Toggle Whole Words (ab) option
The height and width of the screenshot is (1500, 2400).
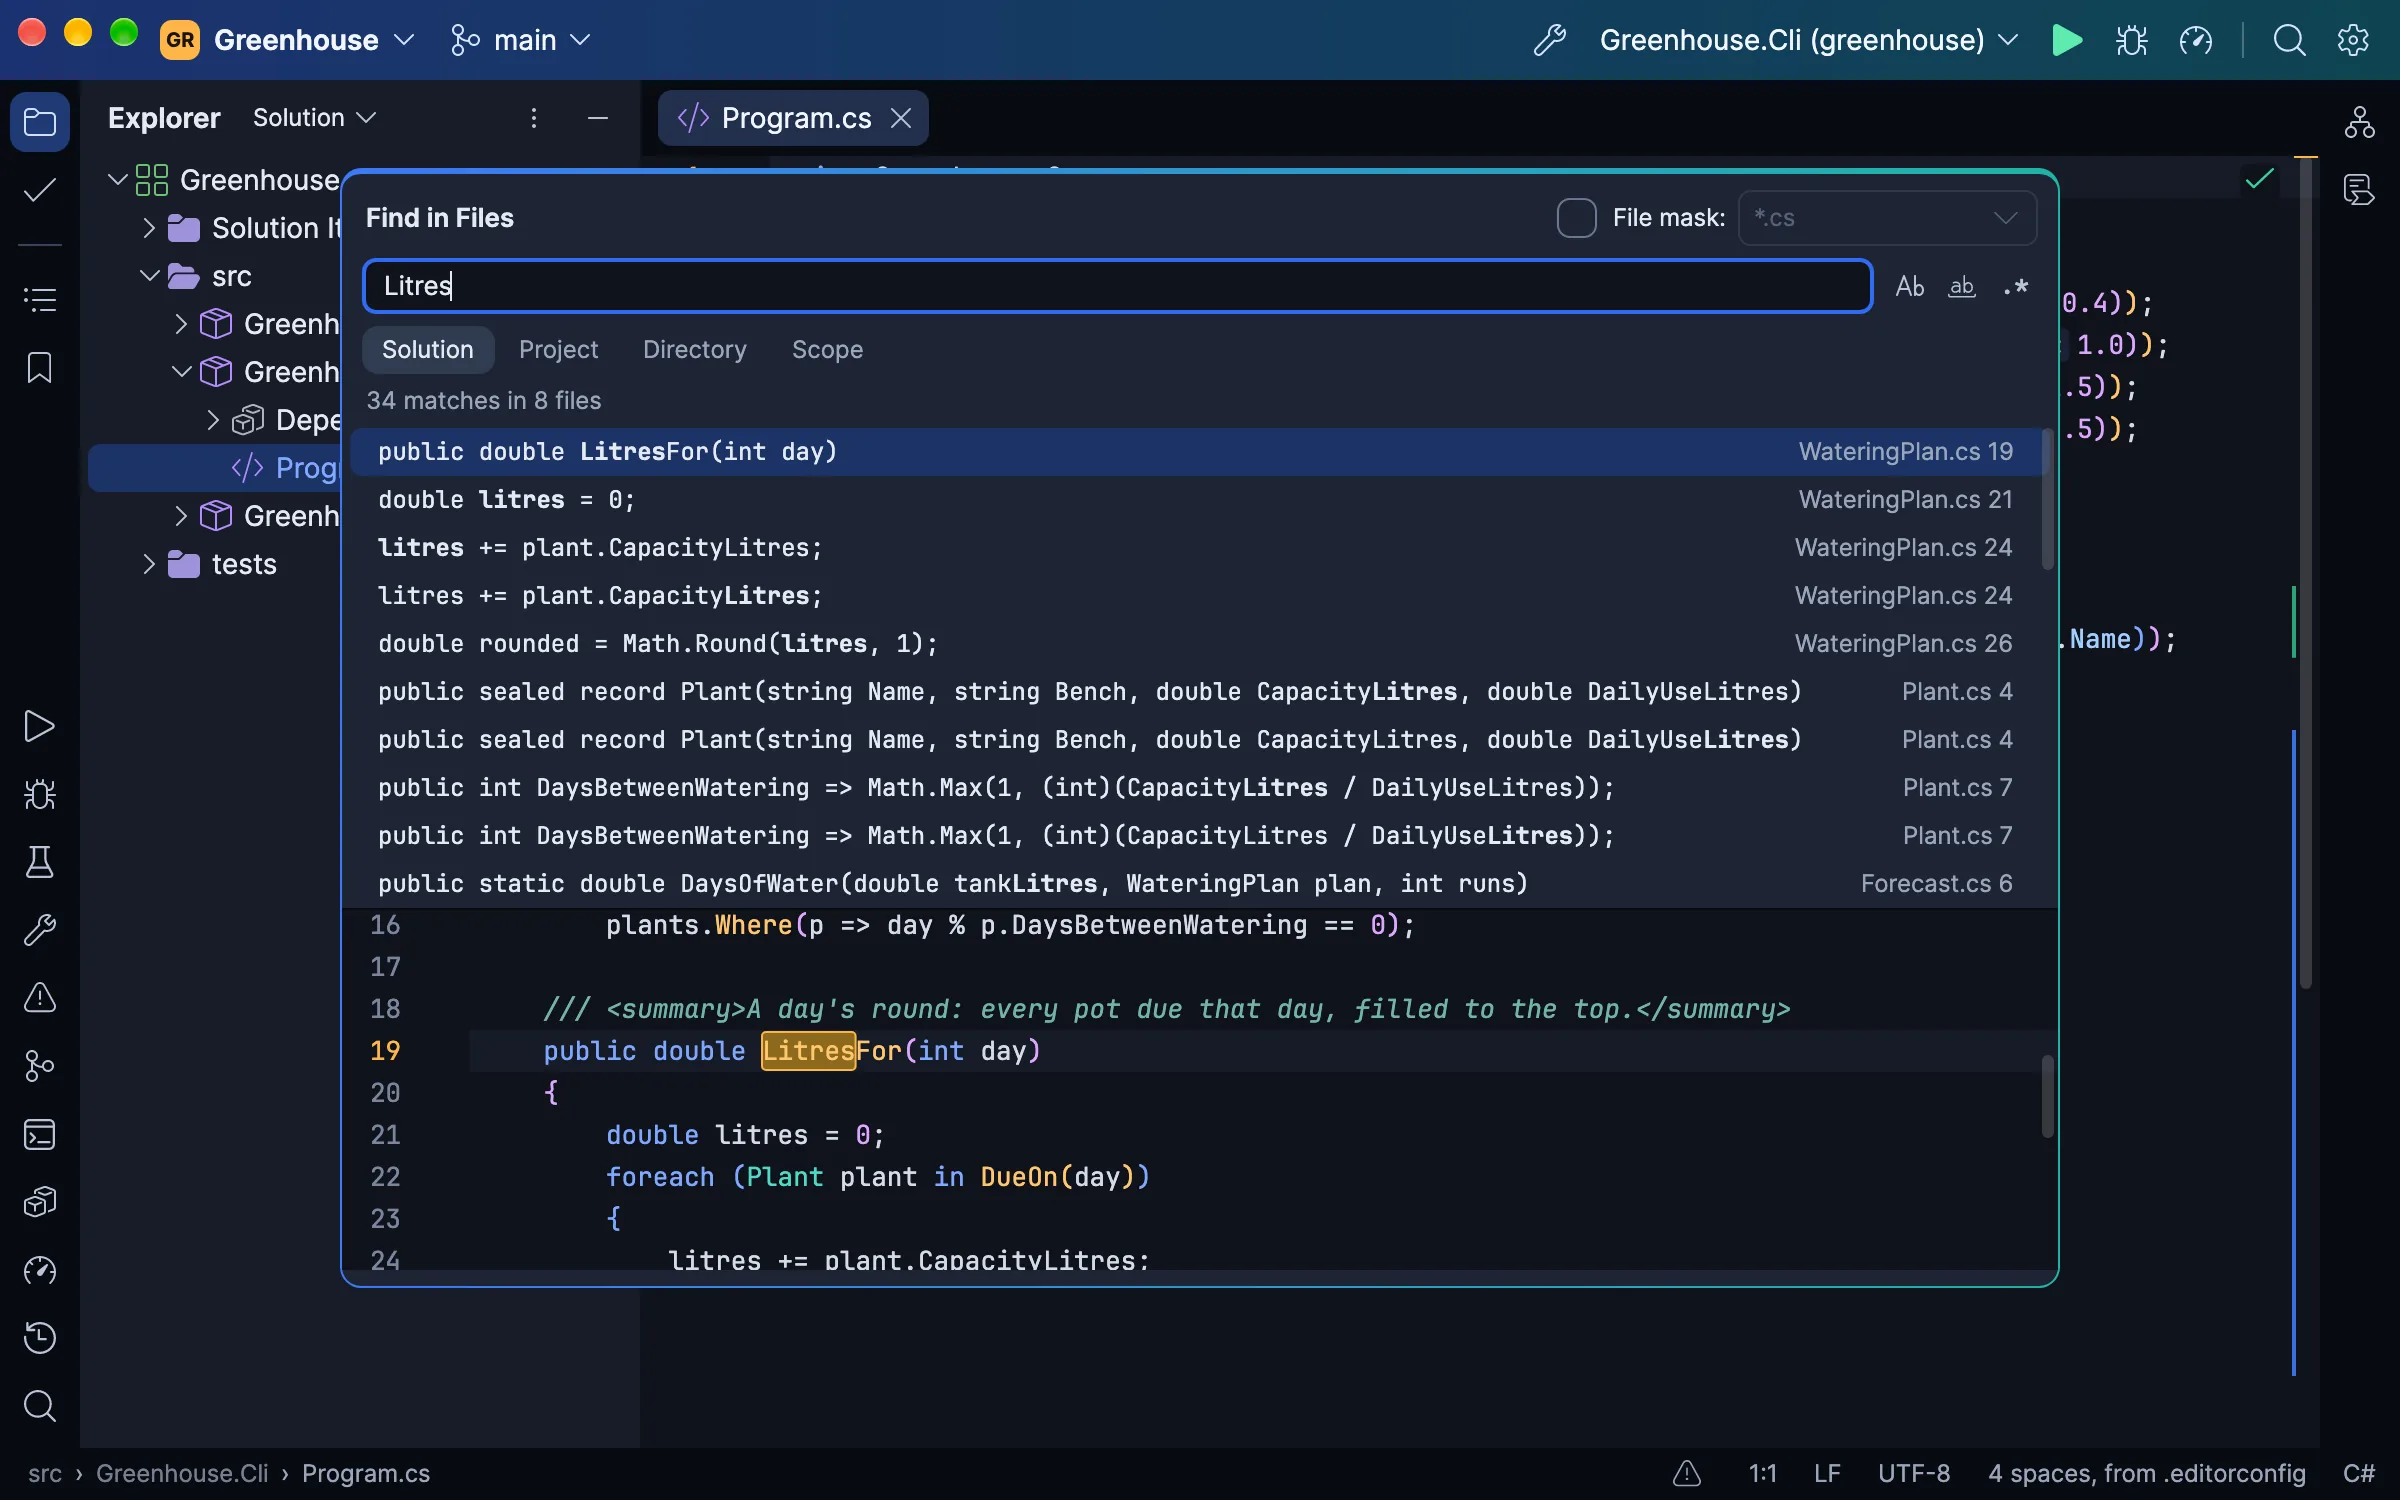pos(1962,287)
